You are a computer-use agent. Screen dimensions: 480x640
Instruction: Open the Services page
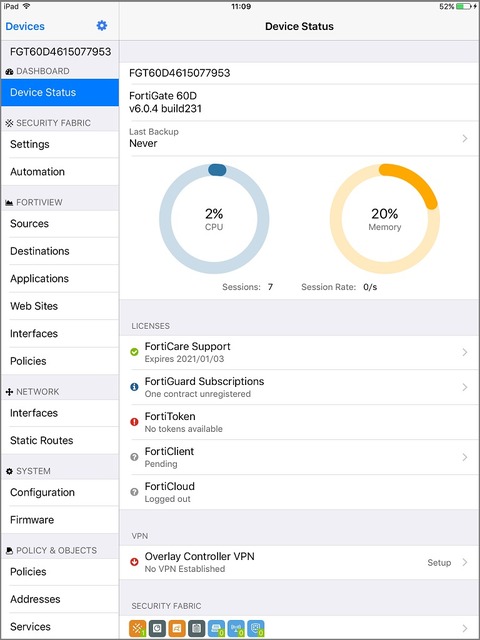pos(60,626)
